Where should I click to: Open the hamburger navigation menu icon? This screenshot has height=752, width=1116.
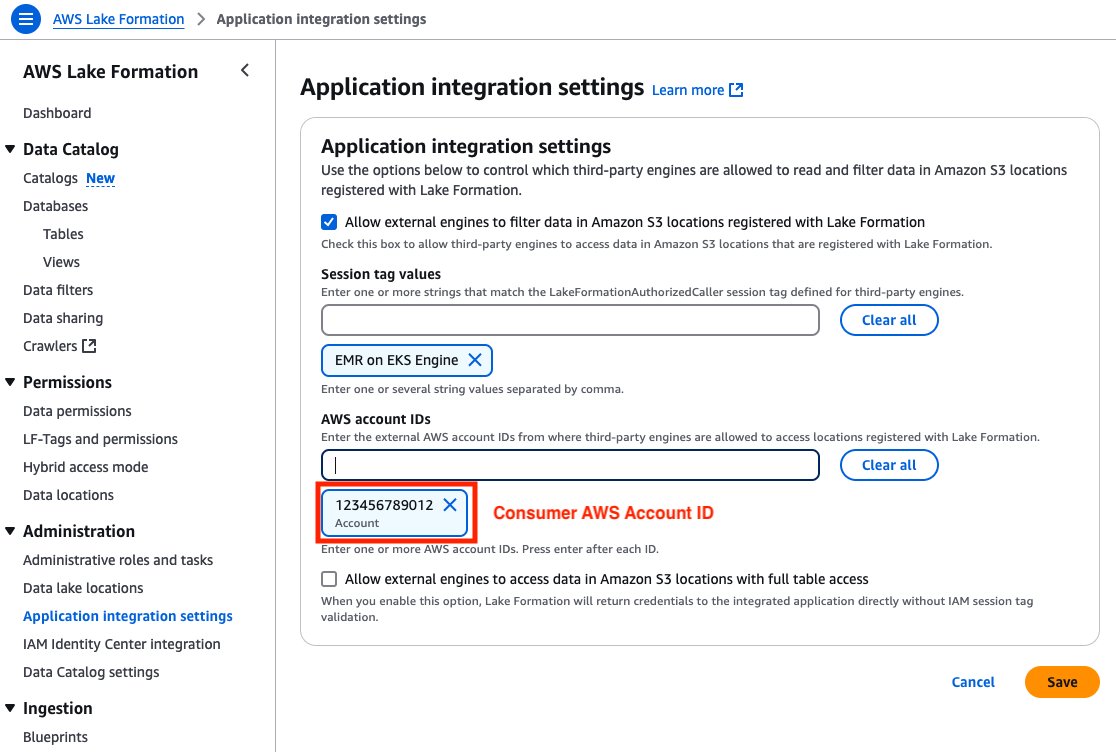[25, 19]
